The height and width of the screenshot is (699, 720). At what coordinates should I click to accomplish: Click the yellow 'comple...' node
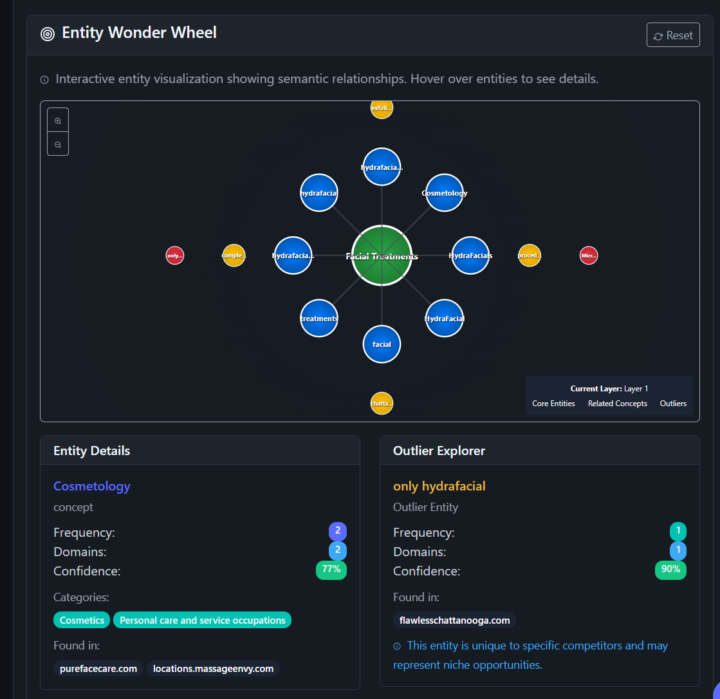[x=233, y=256]
